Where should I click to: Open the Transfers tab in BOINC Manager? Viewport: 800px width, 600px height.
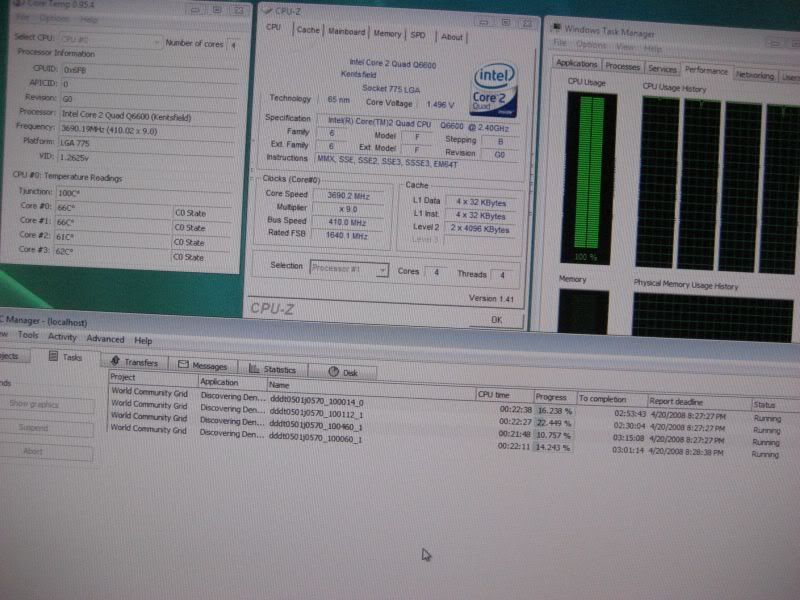coord(134,362)
